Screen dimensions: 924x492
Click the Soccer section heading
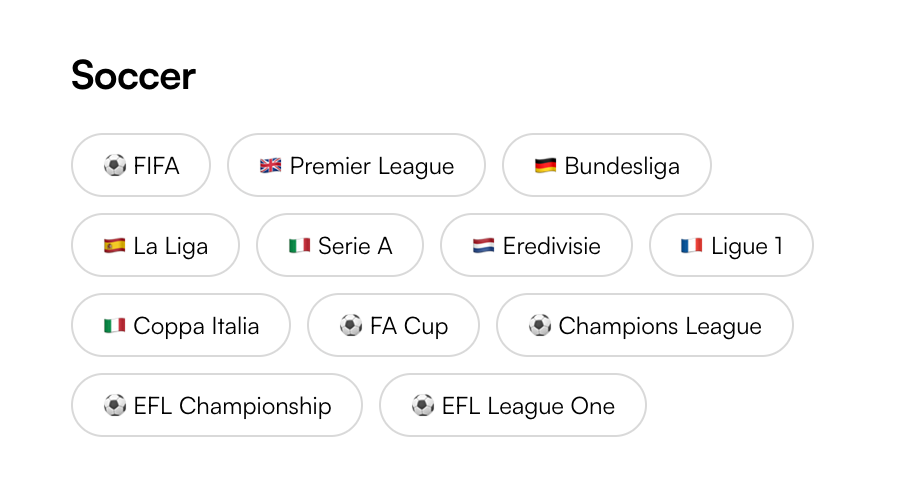click(133, 76)
